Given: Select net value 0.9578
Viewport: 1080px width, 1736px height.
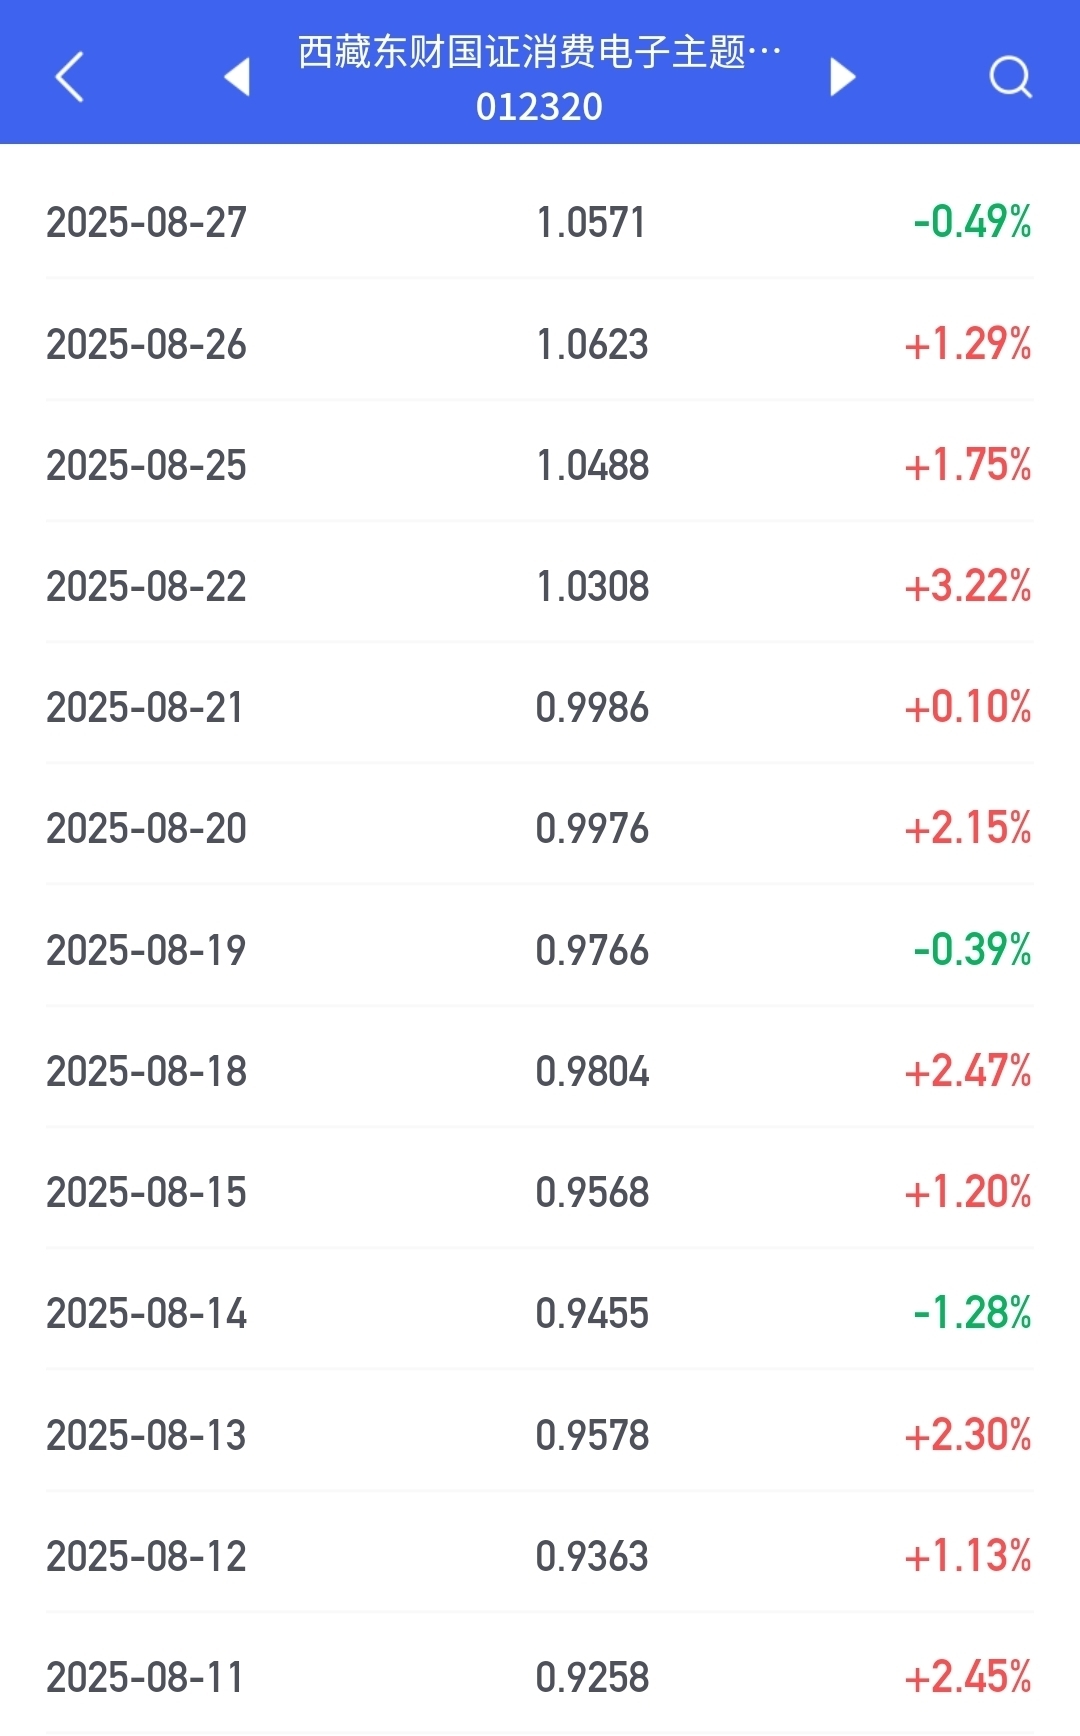Looking at the screenshot, I should click(x=592, y=1435).
